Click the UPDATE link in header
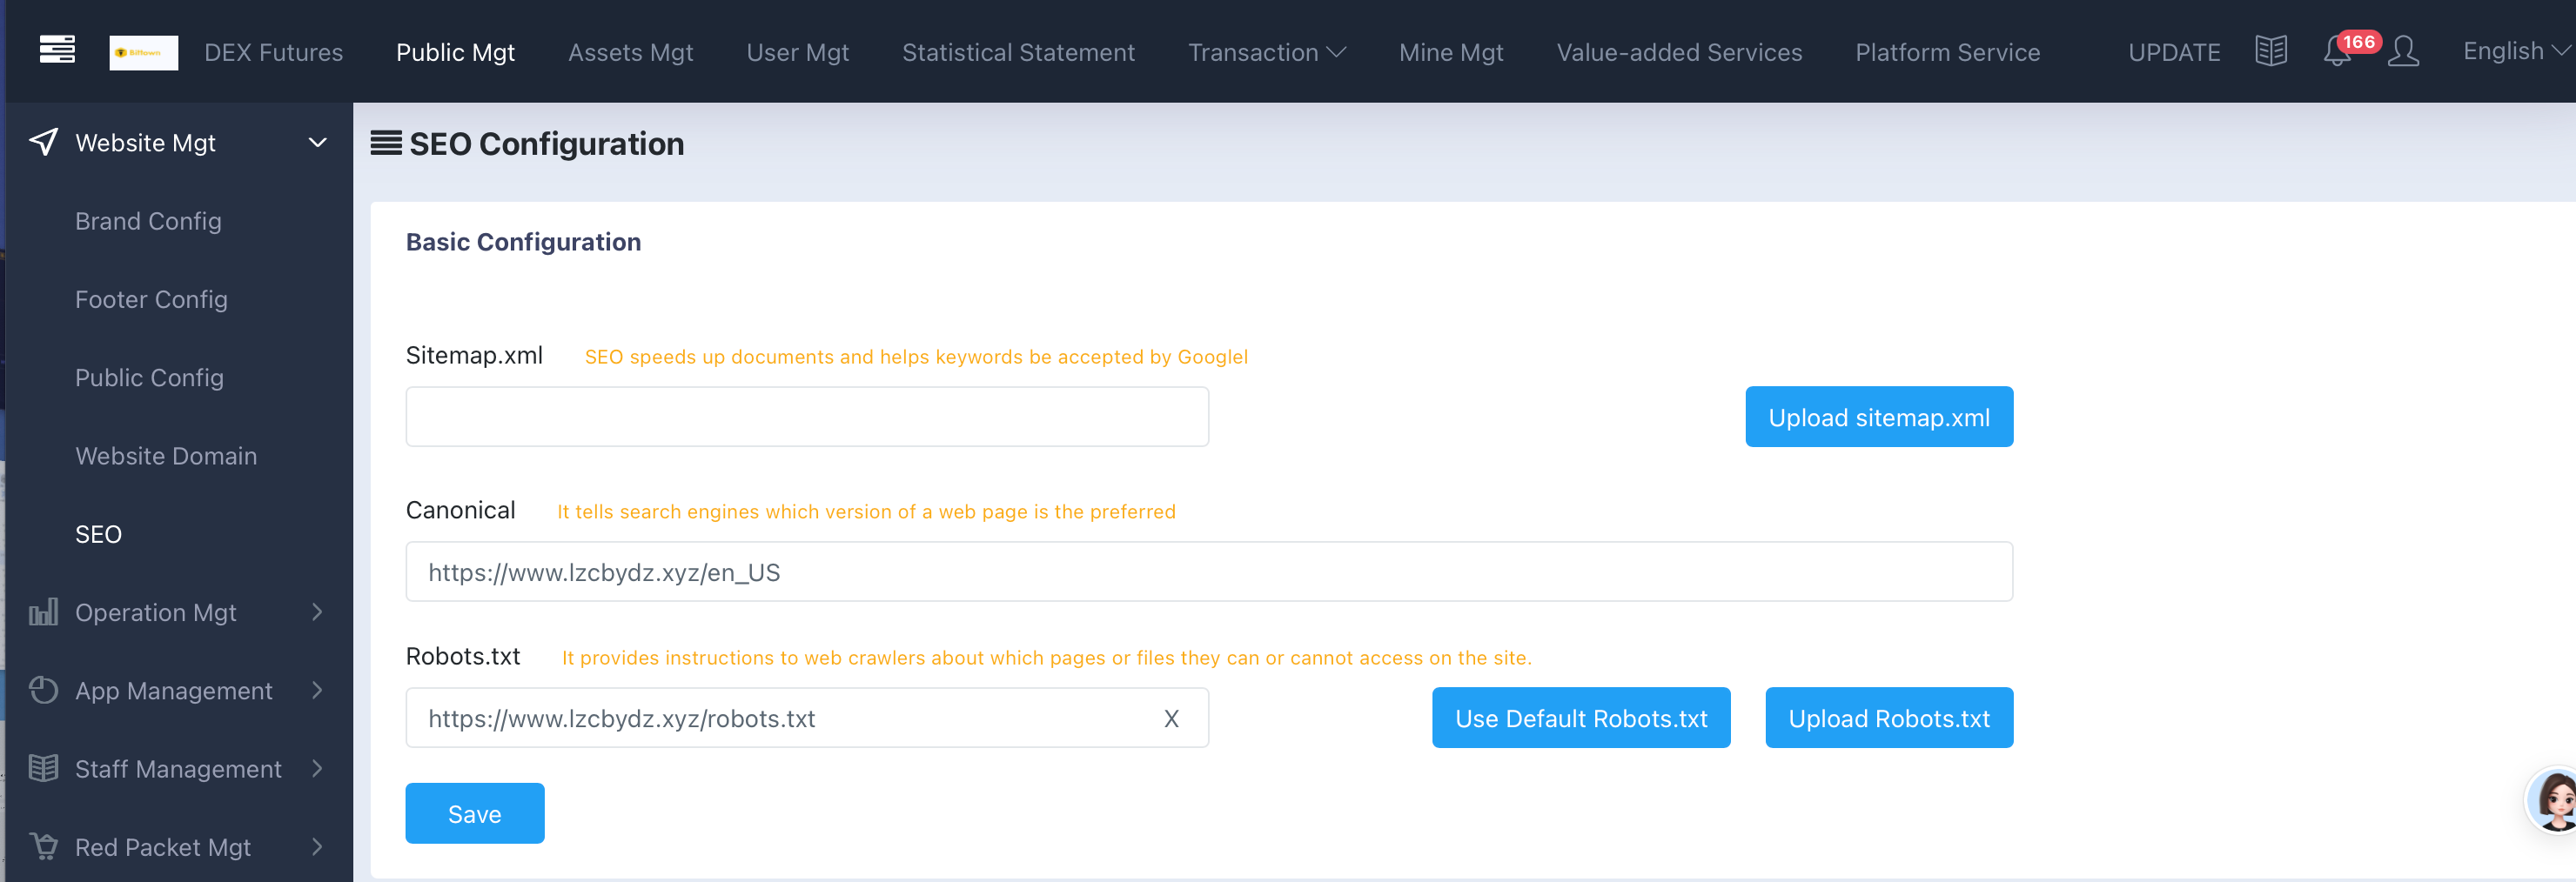Screen dimensions: 2576x882 click(2173, 52)
